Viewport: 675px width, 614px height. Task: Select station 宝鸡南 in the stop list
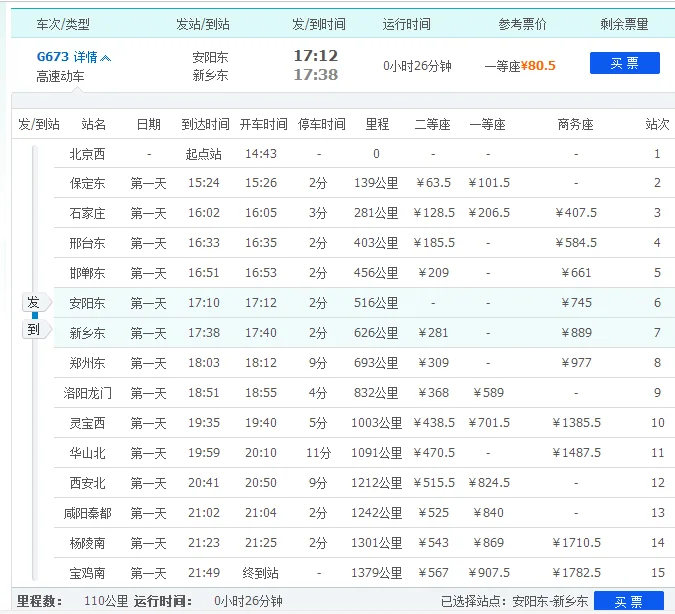87,573
